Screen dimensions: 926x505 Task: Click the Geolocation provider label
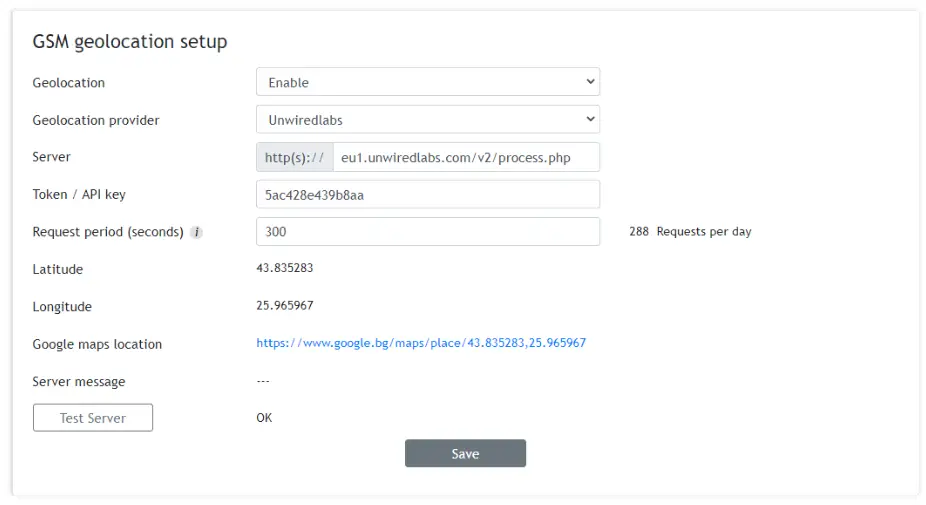coord(96,120)
